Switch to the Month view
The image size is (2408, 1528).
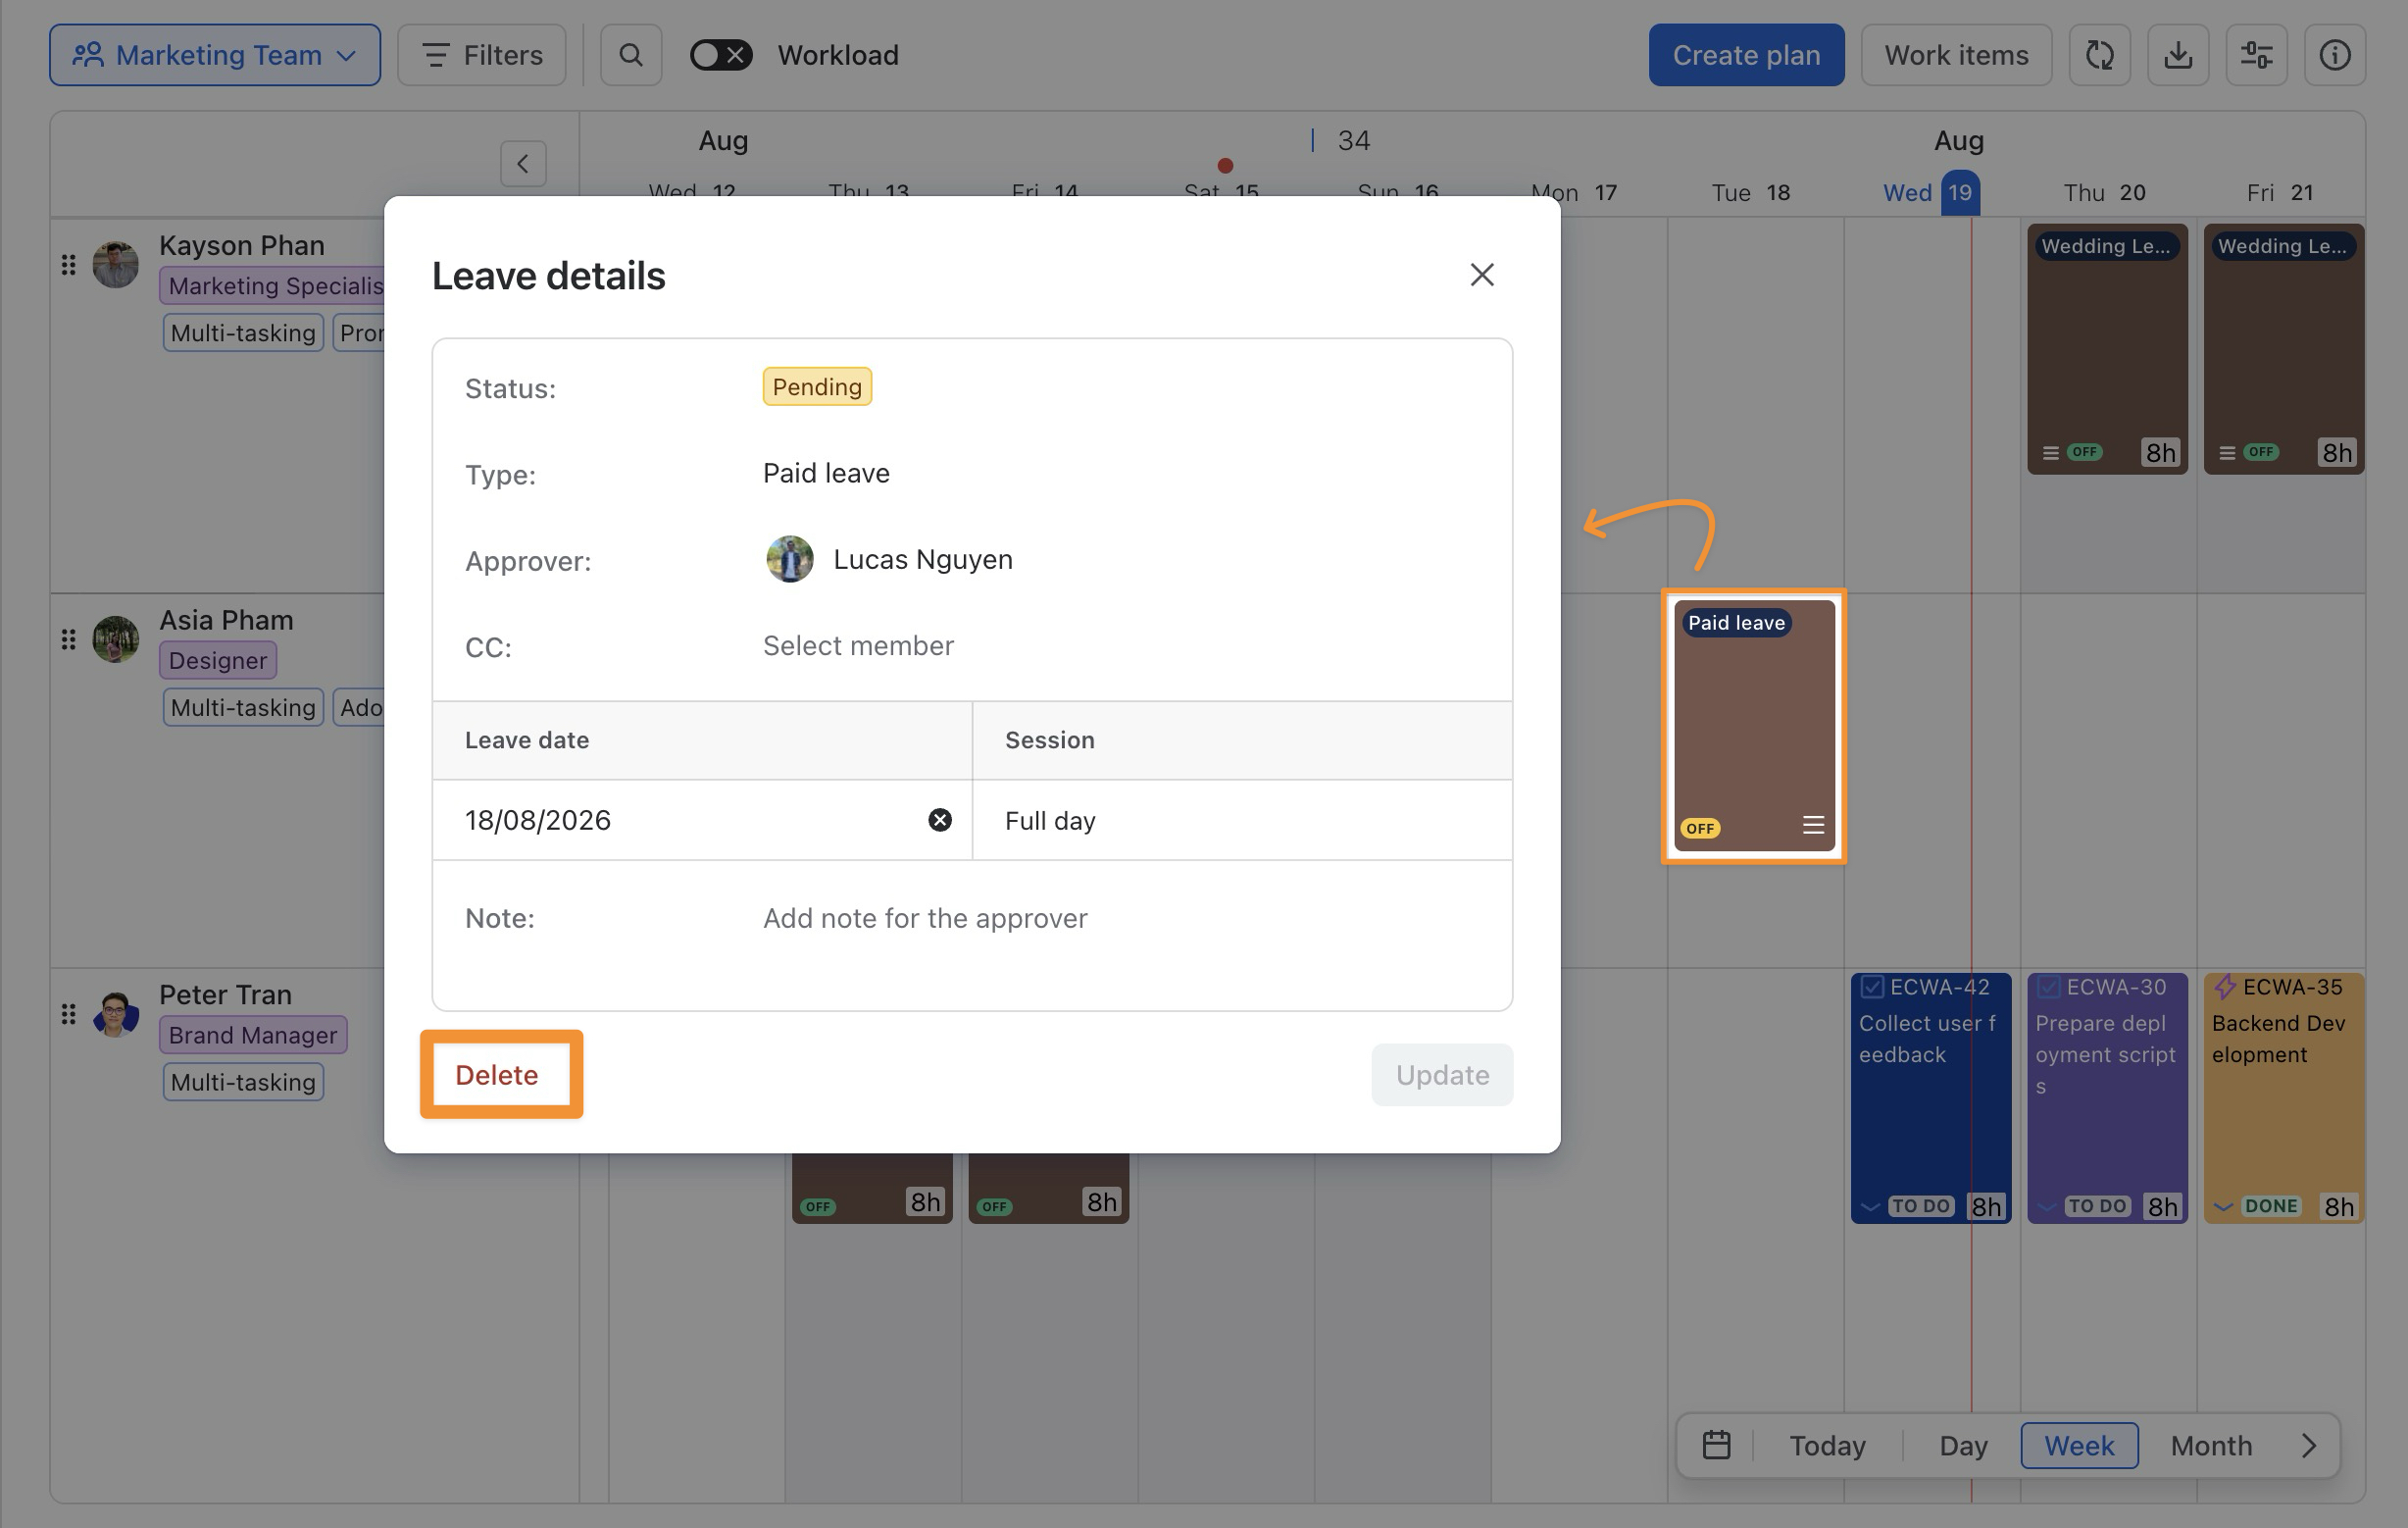(2210, 1445)
